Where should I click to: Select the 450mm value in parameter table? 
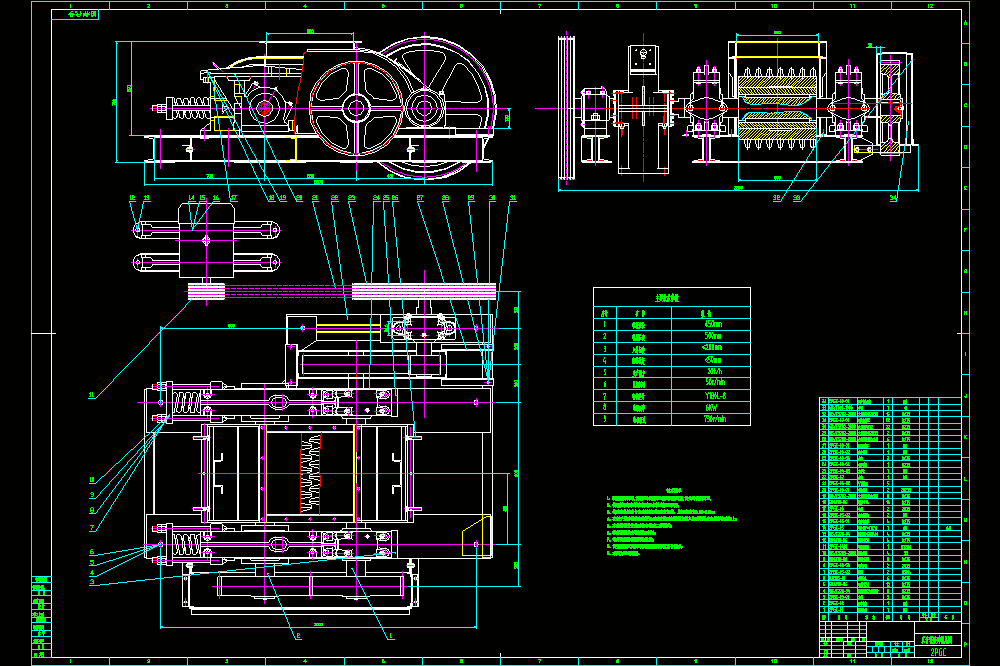[x=712, y=324]
